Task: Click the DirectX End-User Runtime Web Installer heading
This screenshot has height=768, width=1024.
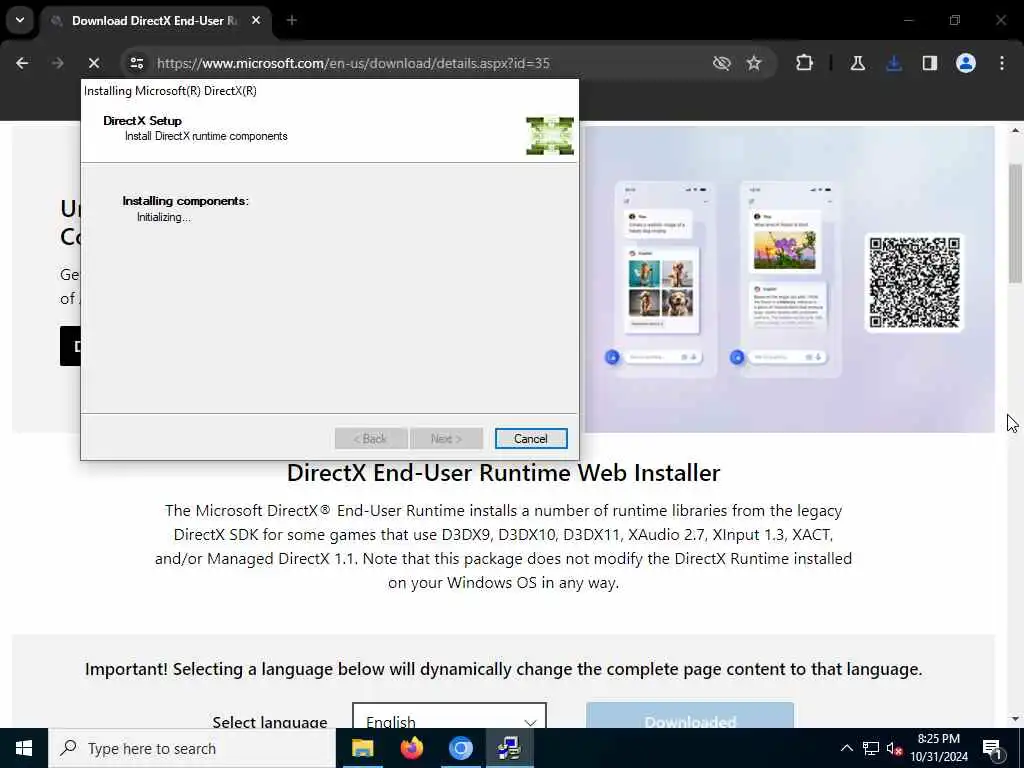Action: pyautogui.click(x=503, y=473)
